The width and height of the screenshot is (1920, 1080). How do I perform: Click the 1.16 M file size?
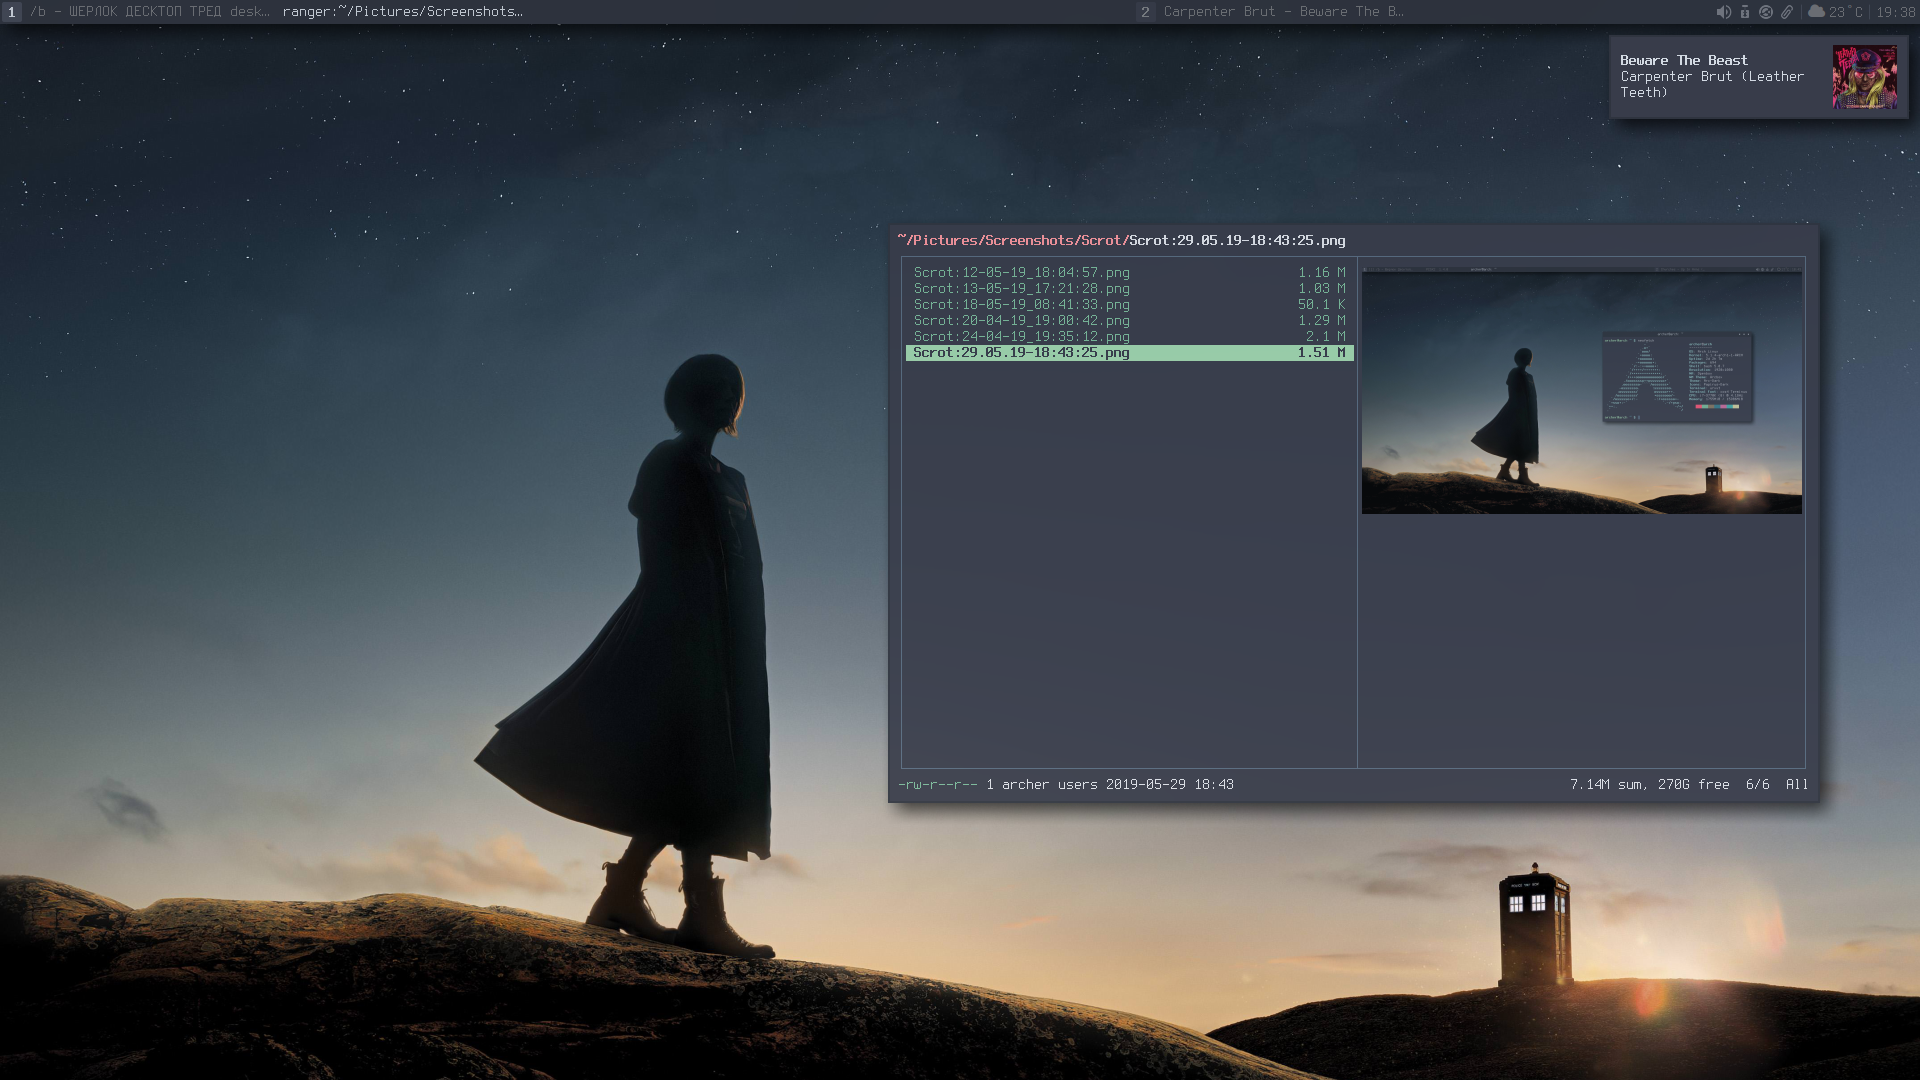pyautogui.click(x=1321, y=272)
